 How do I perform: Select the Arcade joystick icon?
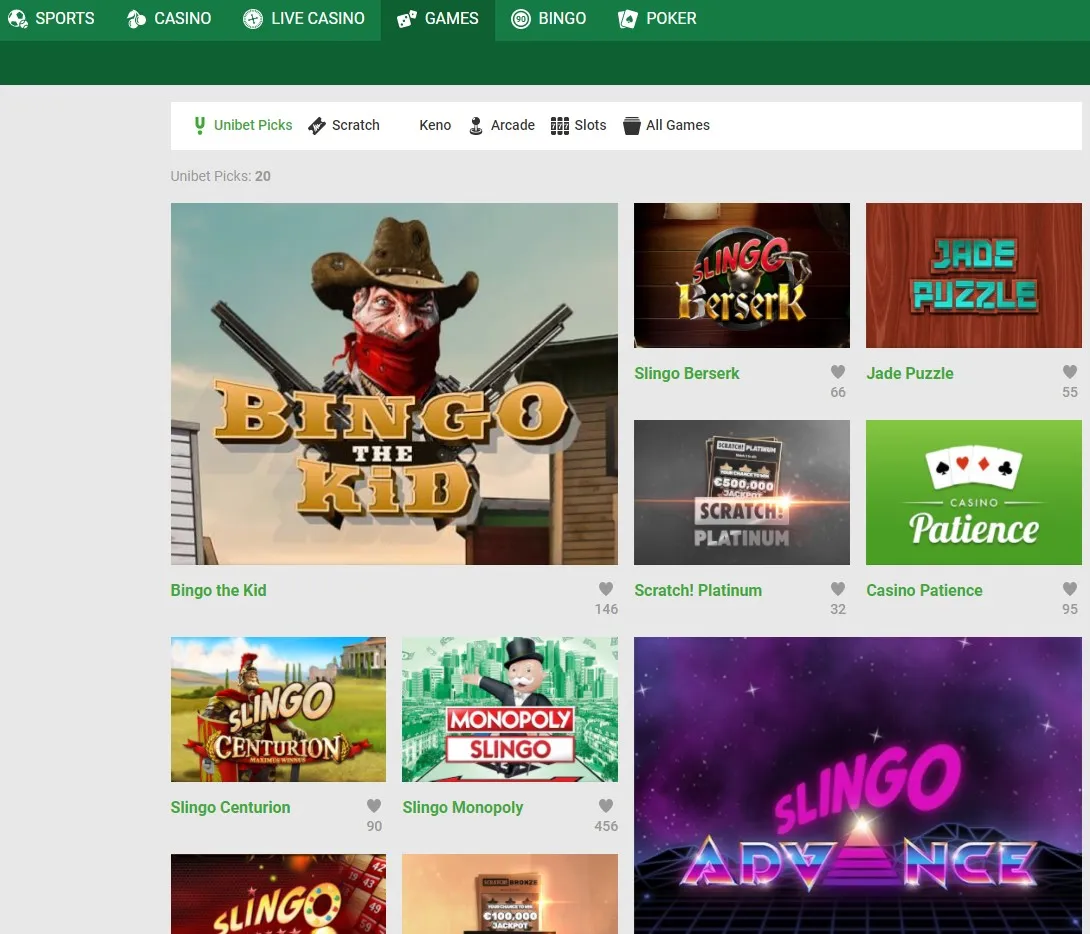[x=476, y=125]
